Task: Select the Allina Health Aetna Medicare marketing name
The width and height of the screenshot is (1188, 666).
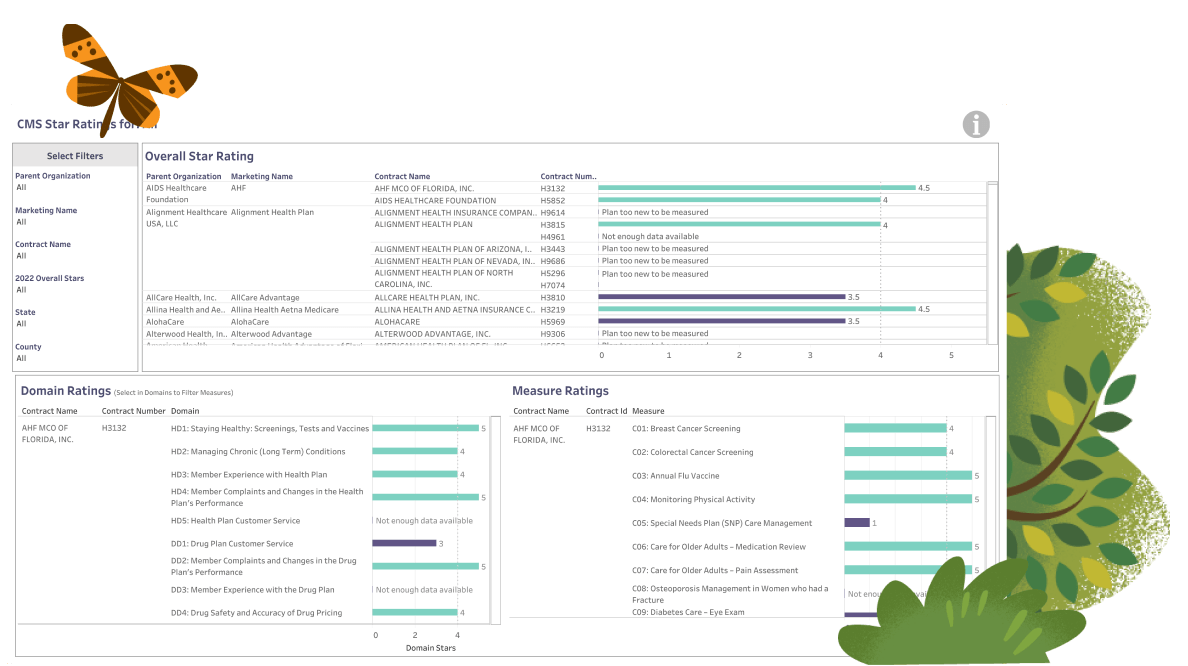Action: click(x=284, y=310)
